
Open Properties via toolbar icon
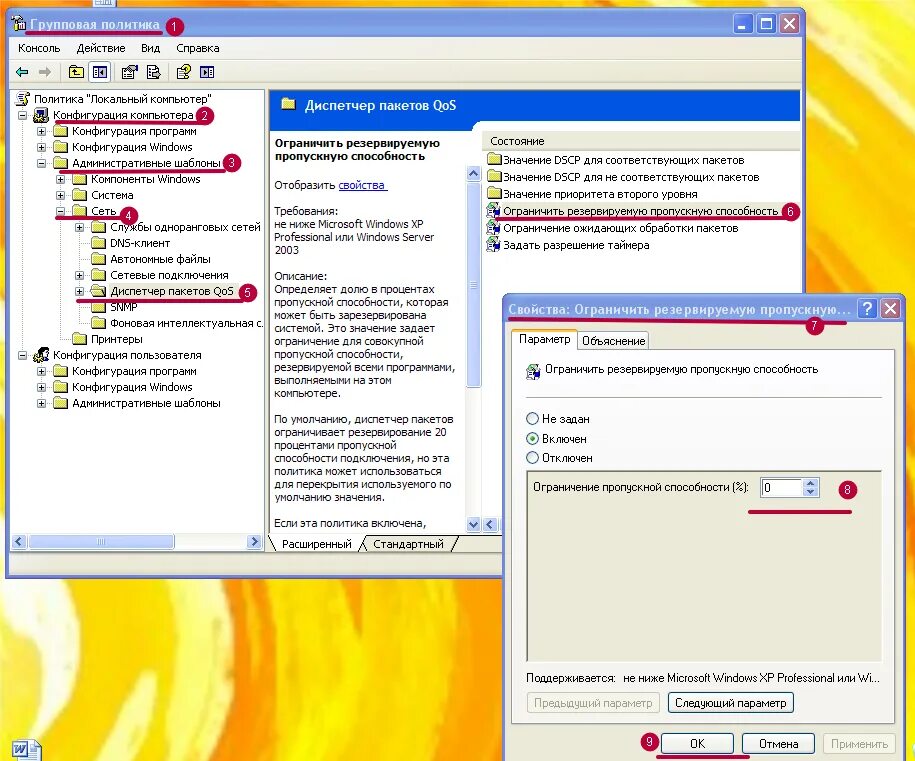tap(129, 72)
